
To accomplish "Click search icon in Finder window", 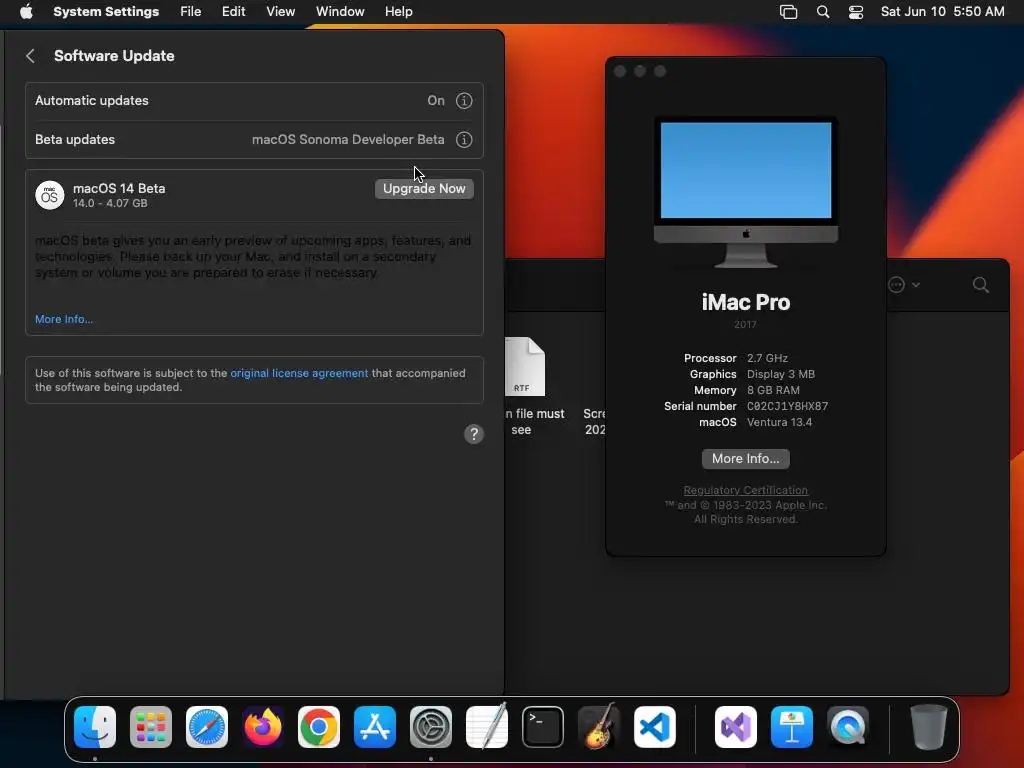I will 980,285.
